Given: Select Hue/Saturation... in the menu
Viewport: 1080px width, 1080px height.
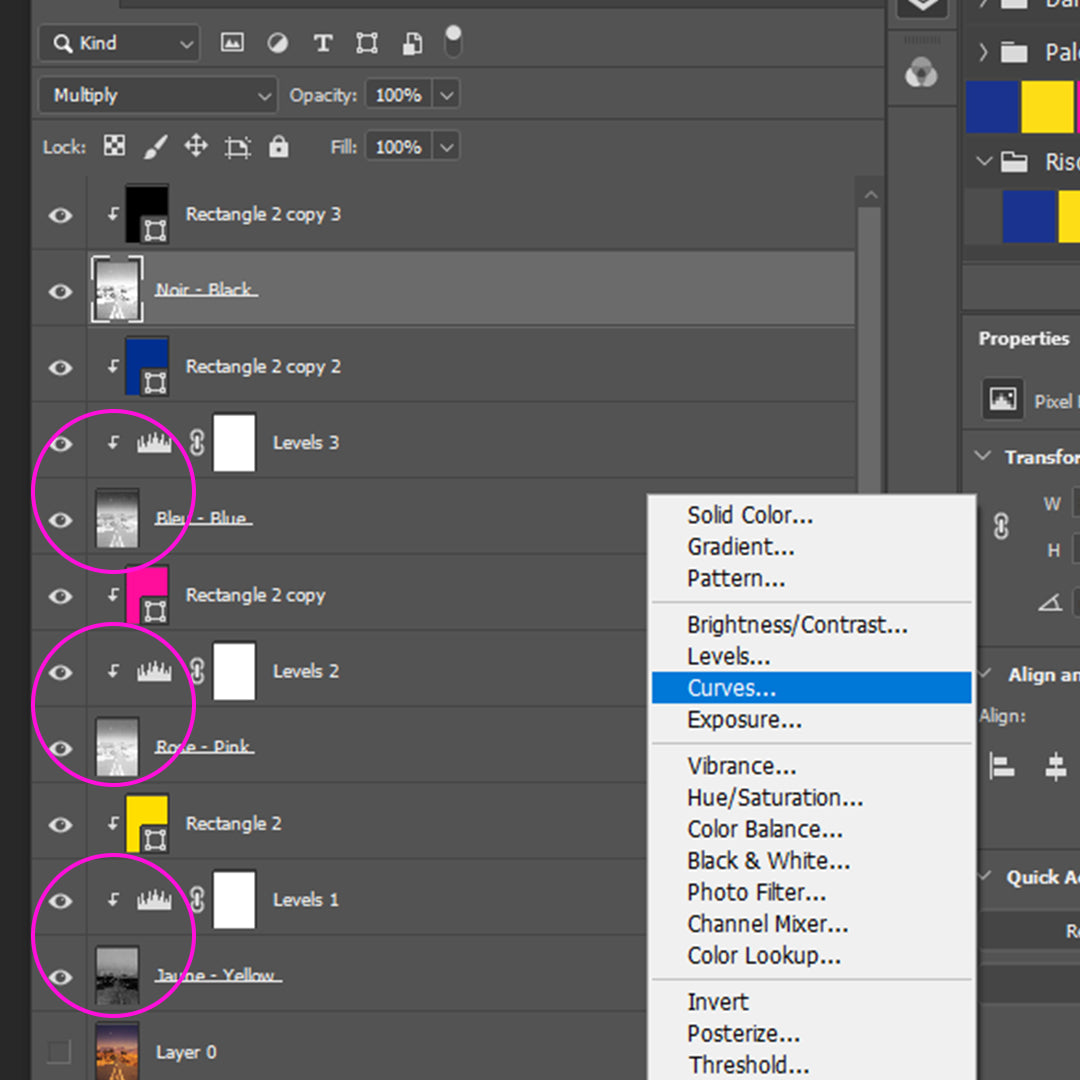Looking at the screenshot, I should [775, 798].
